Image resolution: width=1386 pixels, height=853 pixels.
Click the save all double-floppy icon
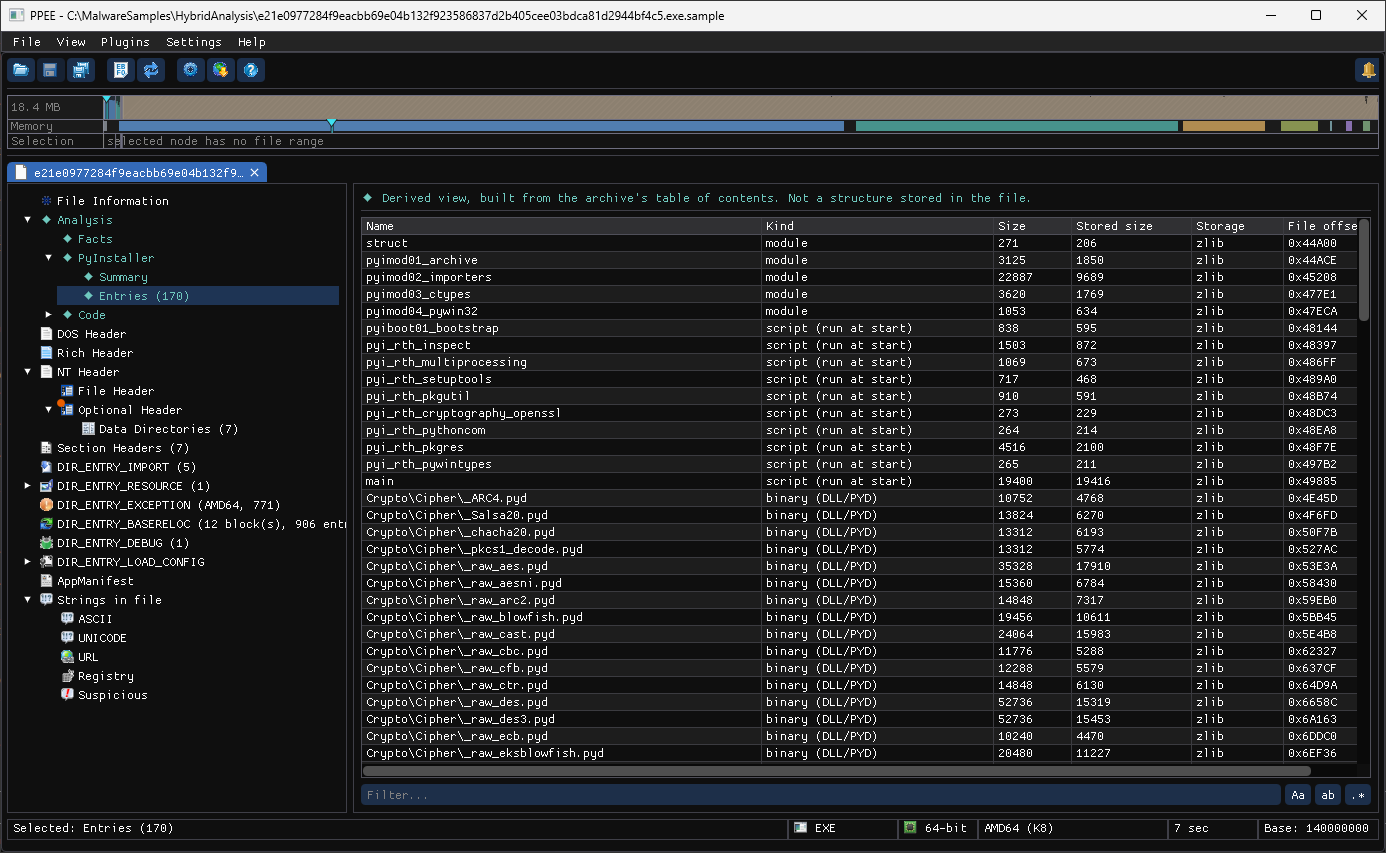[80, 70]
